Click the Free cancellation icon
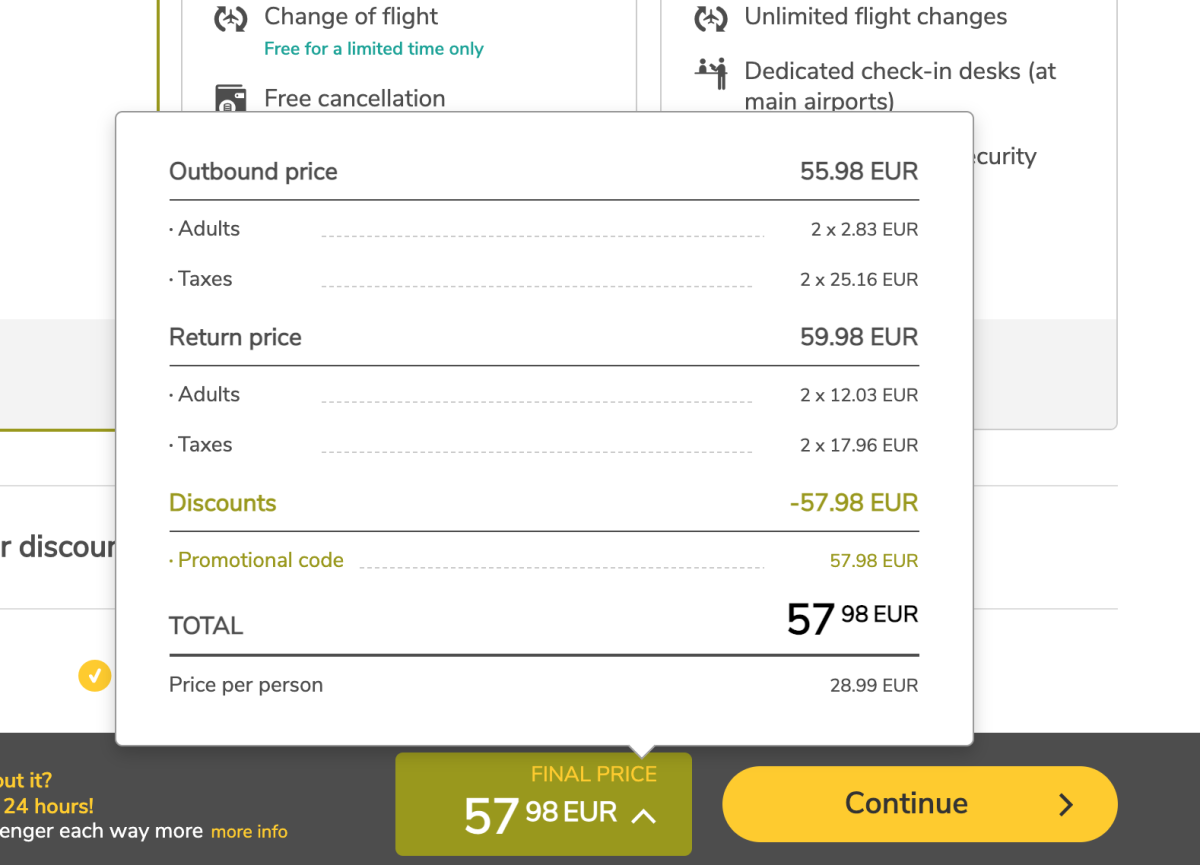 tap(231, 99)
